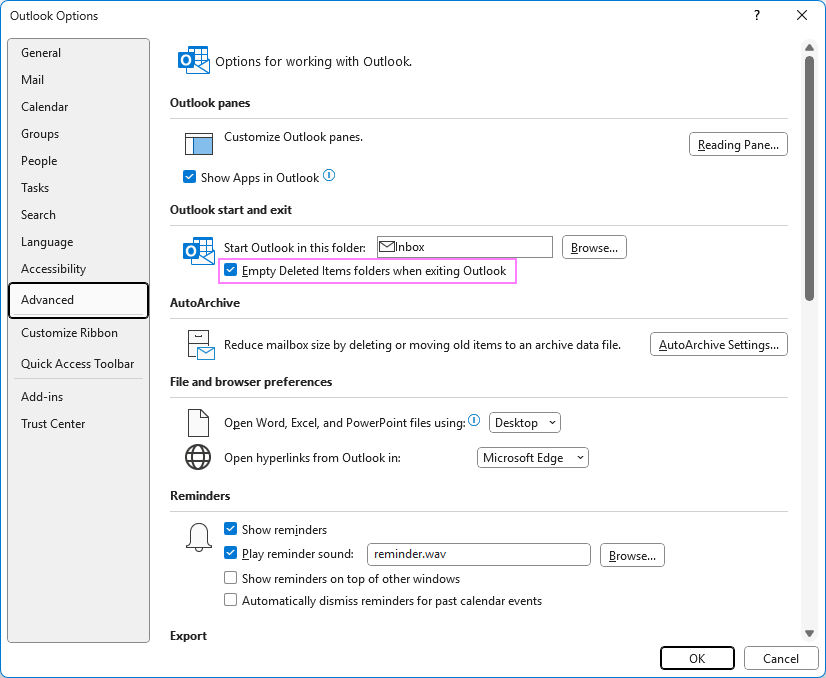Click the globe icon for hyperlinks
This screenshot has height=678, width=826.
point(198,457)
